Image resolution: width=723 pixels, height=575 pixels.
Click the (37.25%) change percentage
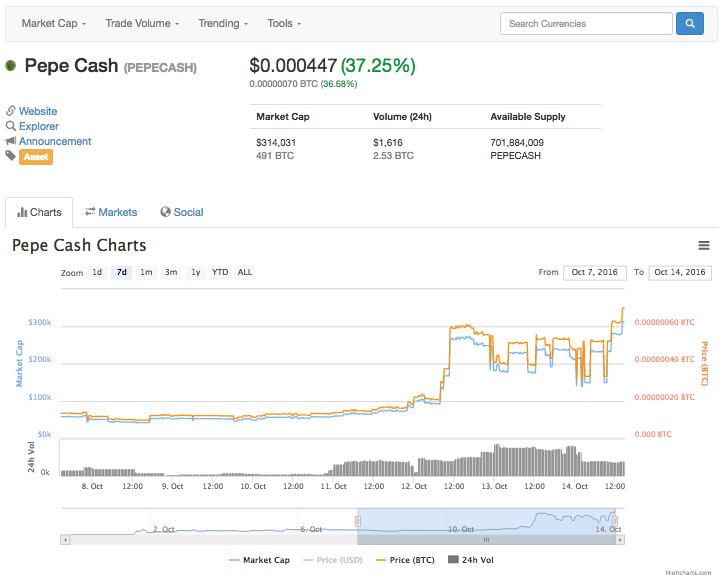[378, 65]
